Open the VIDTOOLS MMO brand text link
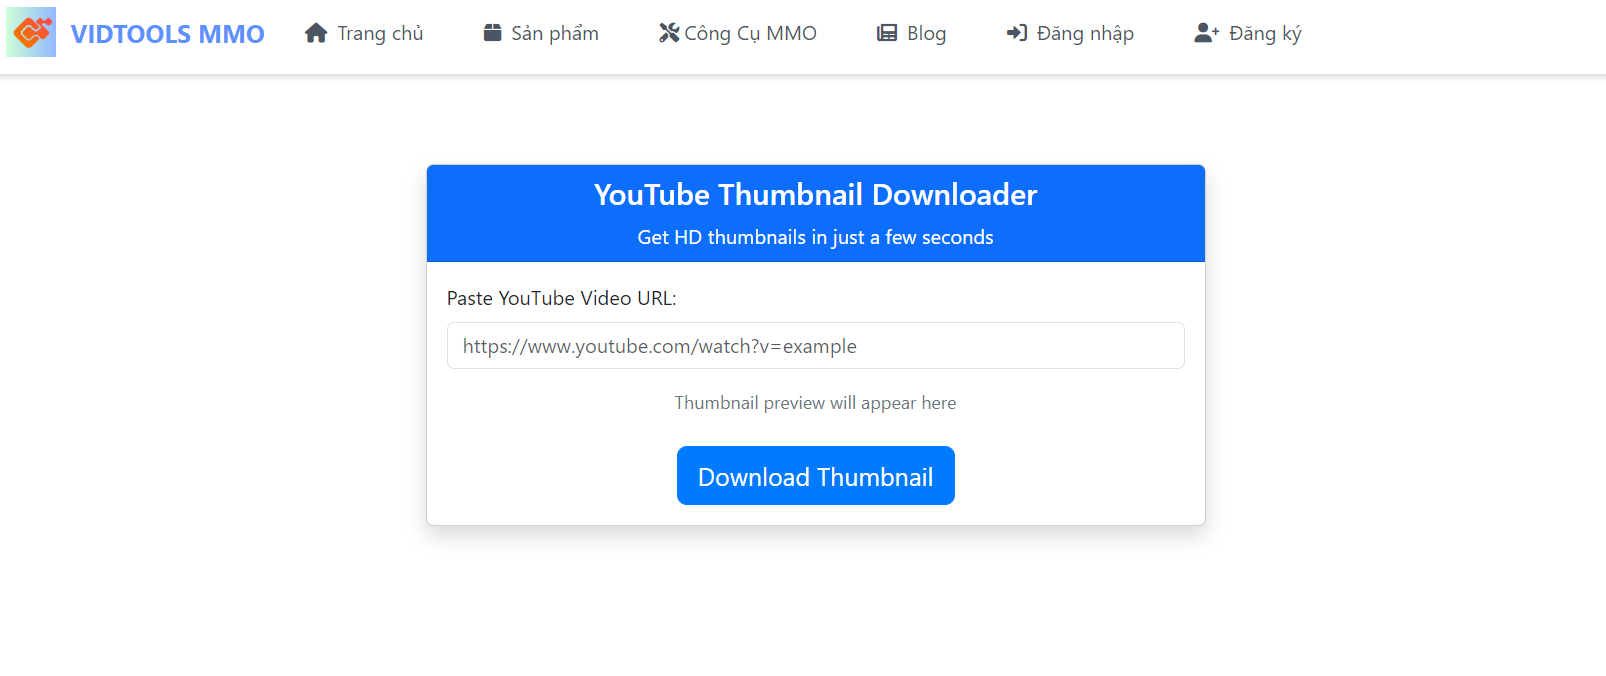The width and height of the screenshot is (1606, 676). coord(168,34)
